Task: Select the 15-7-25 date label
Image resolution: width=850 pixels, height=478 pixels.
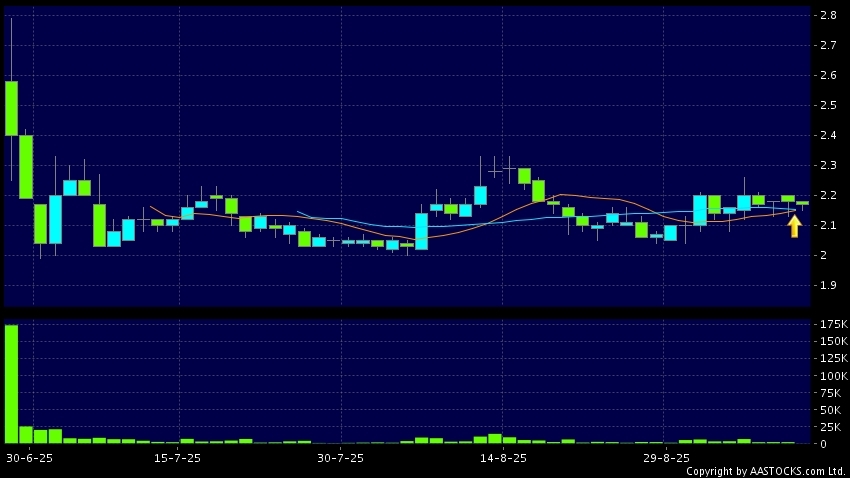Action: tap(176, 458)
